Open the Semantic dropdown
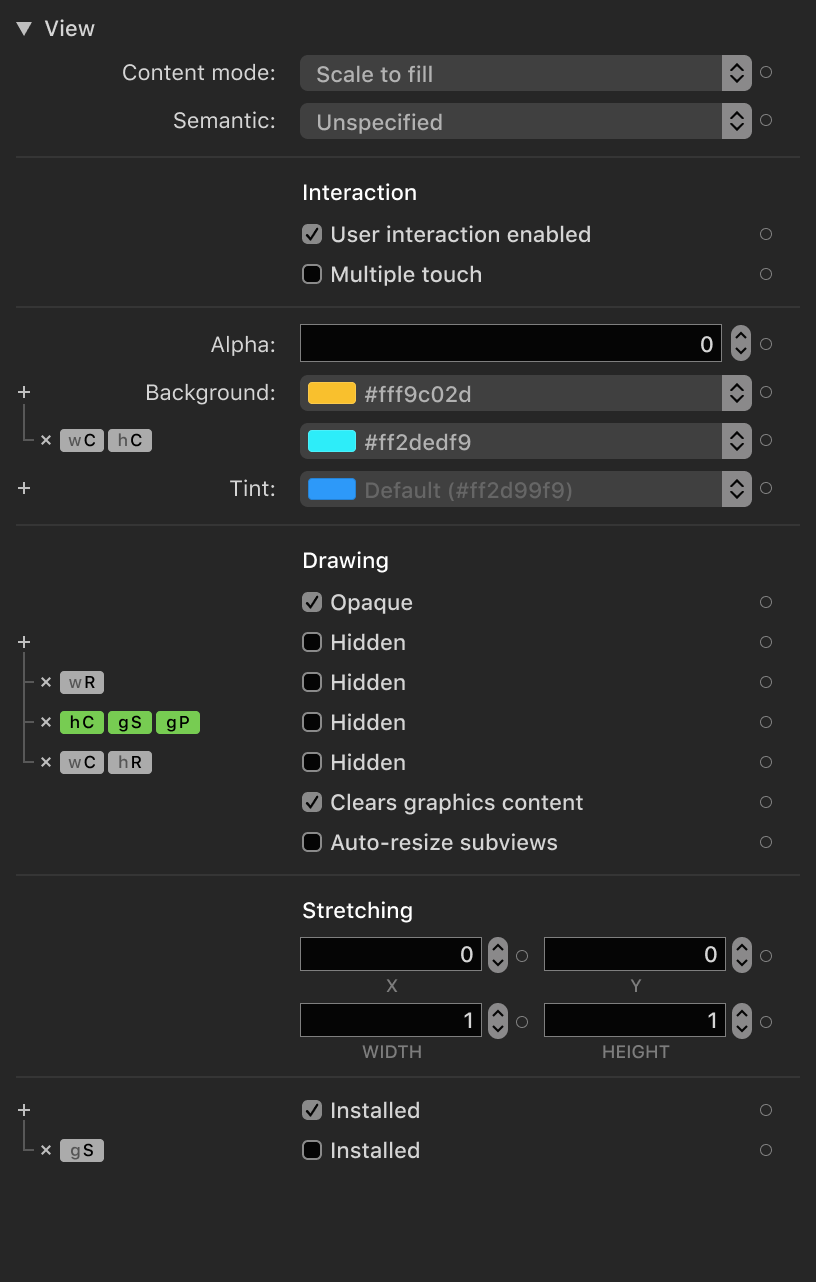Viewport: 816px width, 1282px height. point(735,121)
